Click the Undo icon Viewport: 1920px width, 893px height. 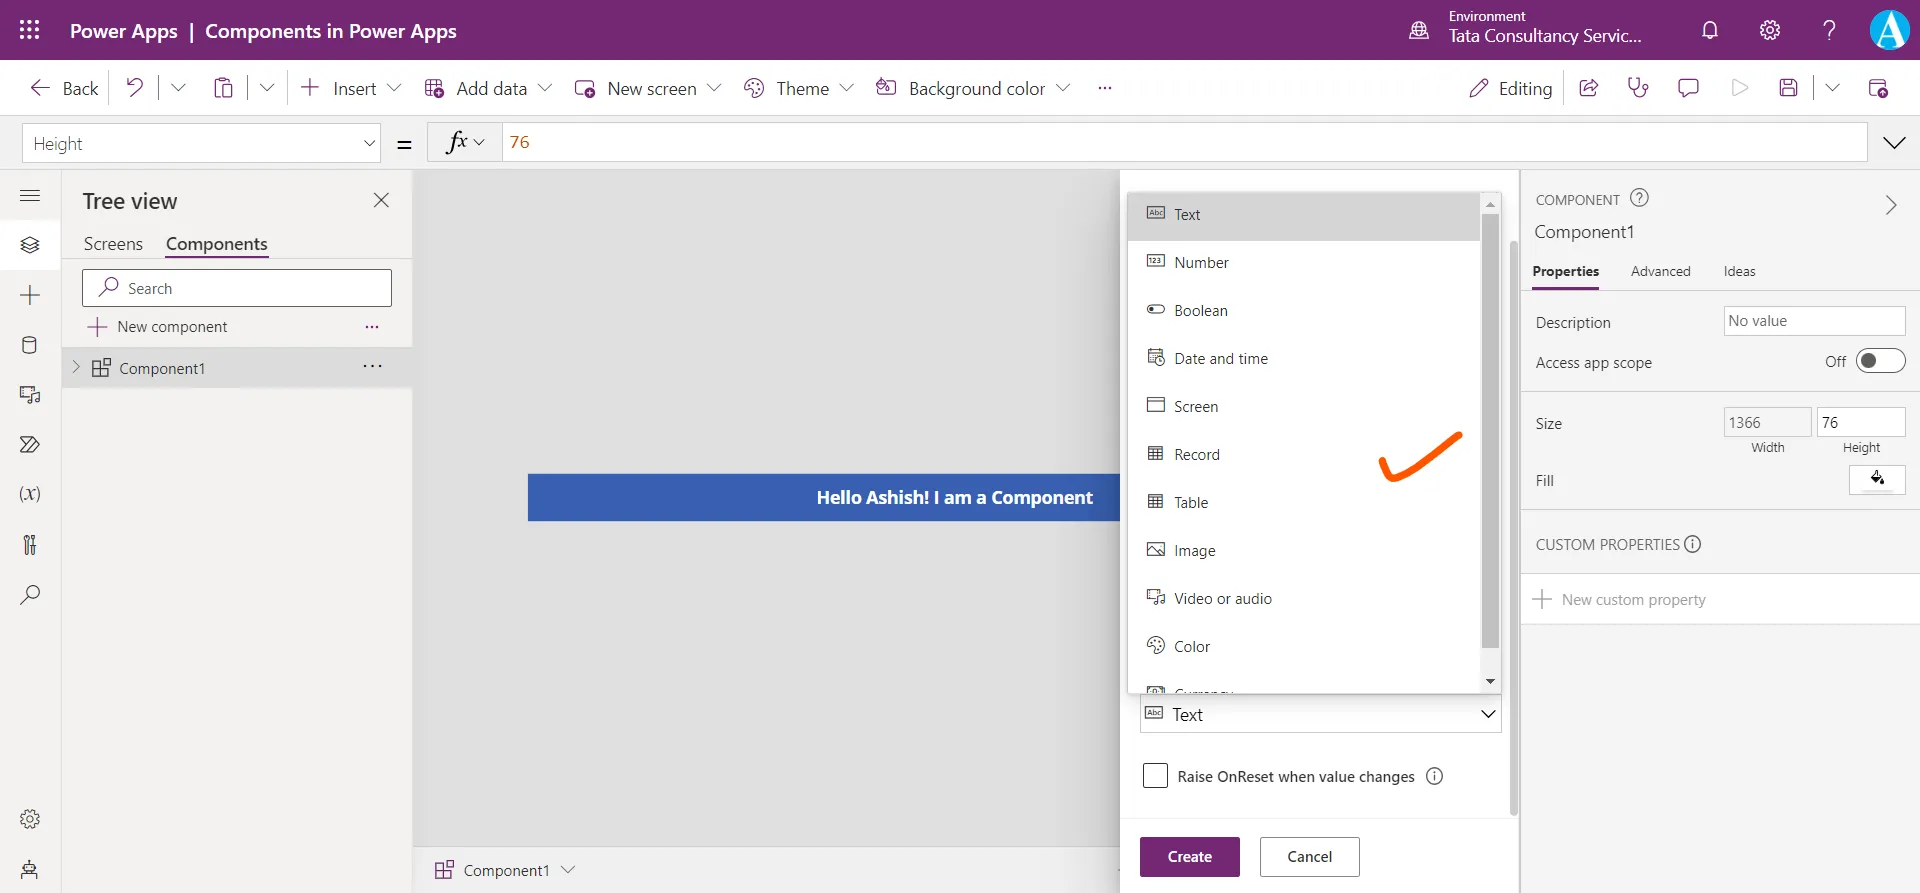[x=134, y=88]
